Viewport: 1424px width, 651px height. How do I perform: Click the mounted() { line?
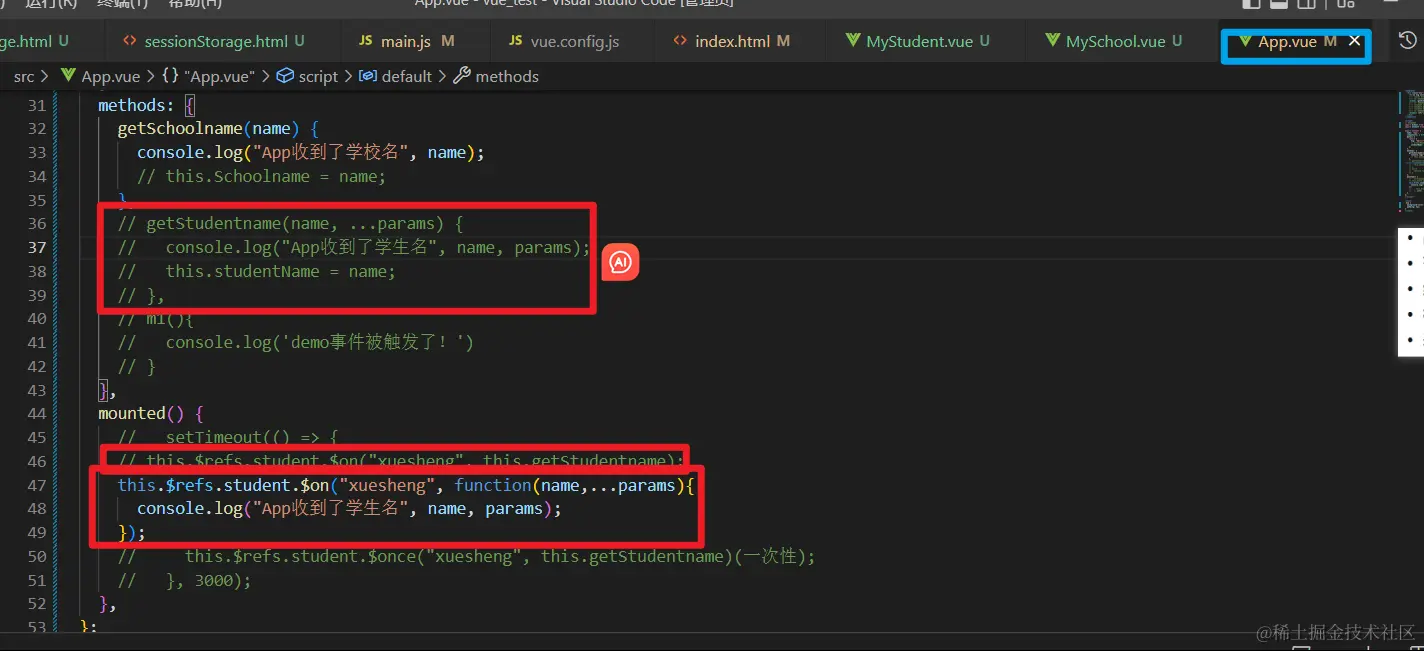(x=151, y=413)
